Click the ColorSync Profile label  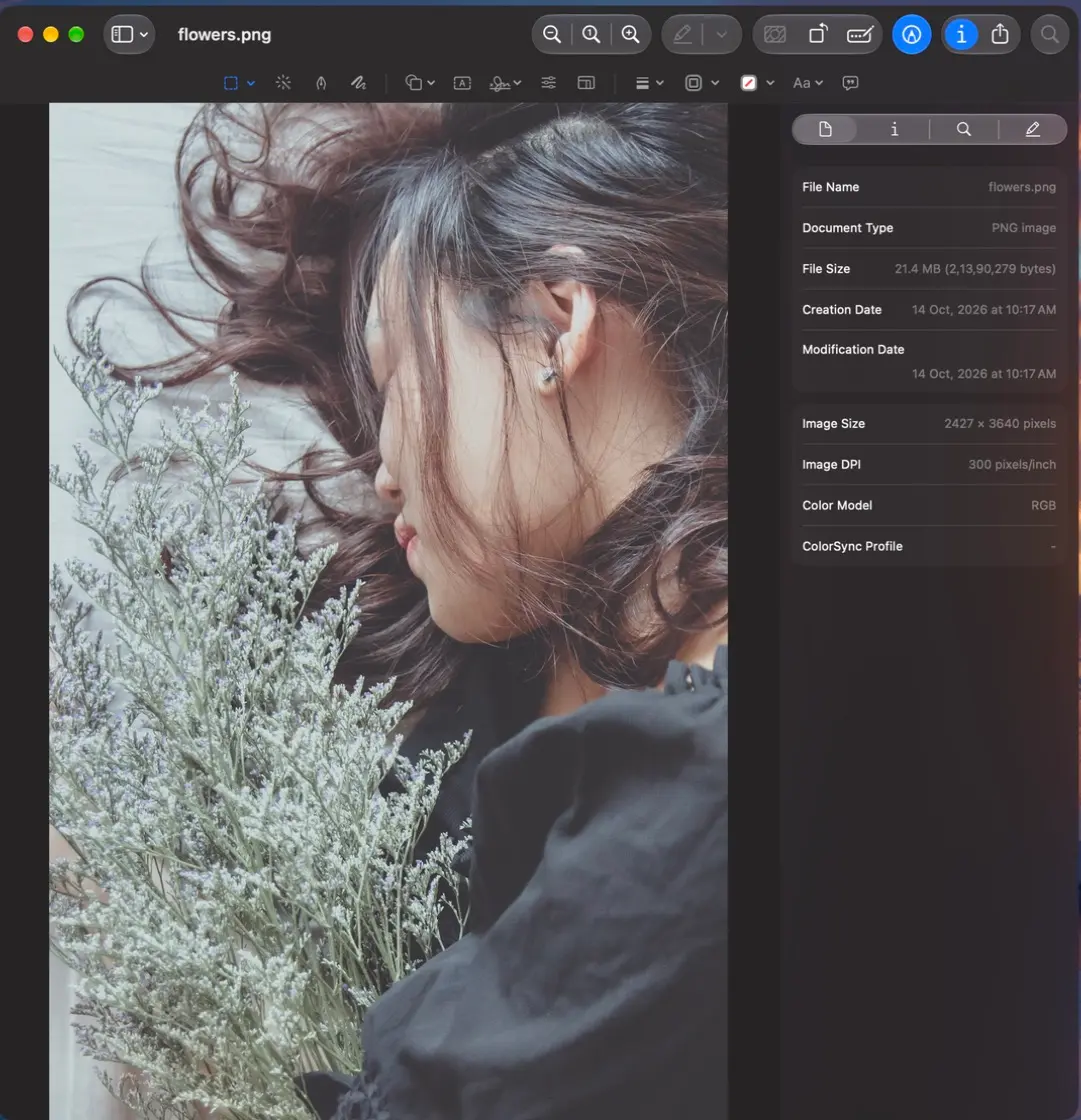click(x=852, y=546)
